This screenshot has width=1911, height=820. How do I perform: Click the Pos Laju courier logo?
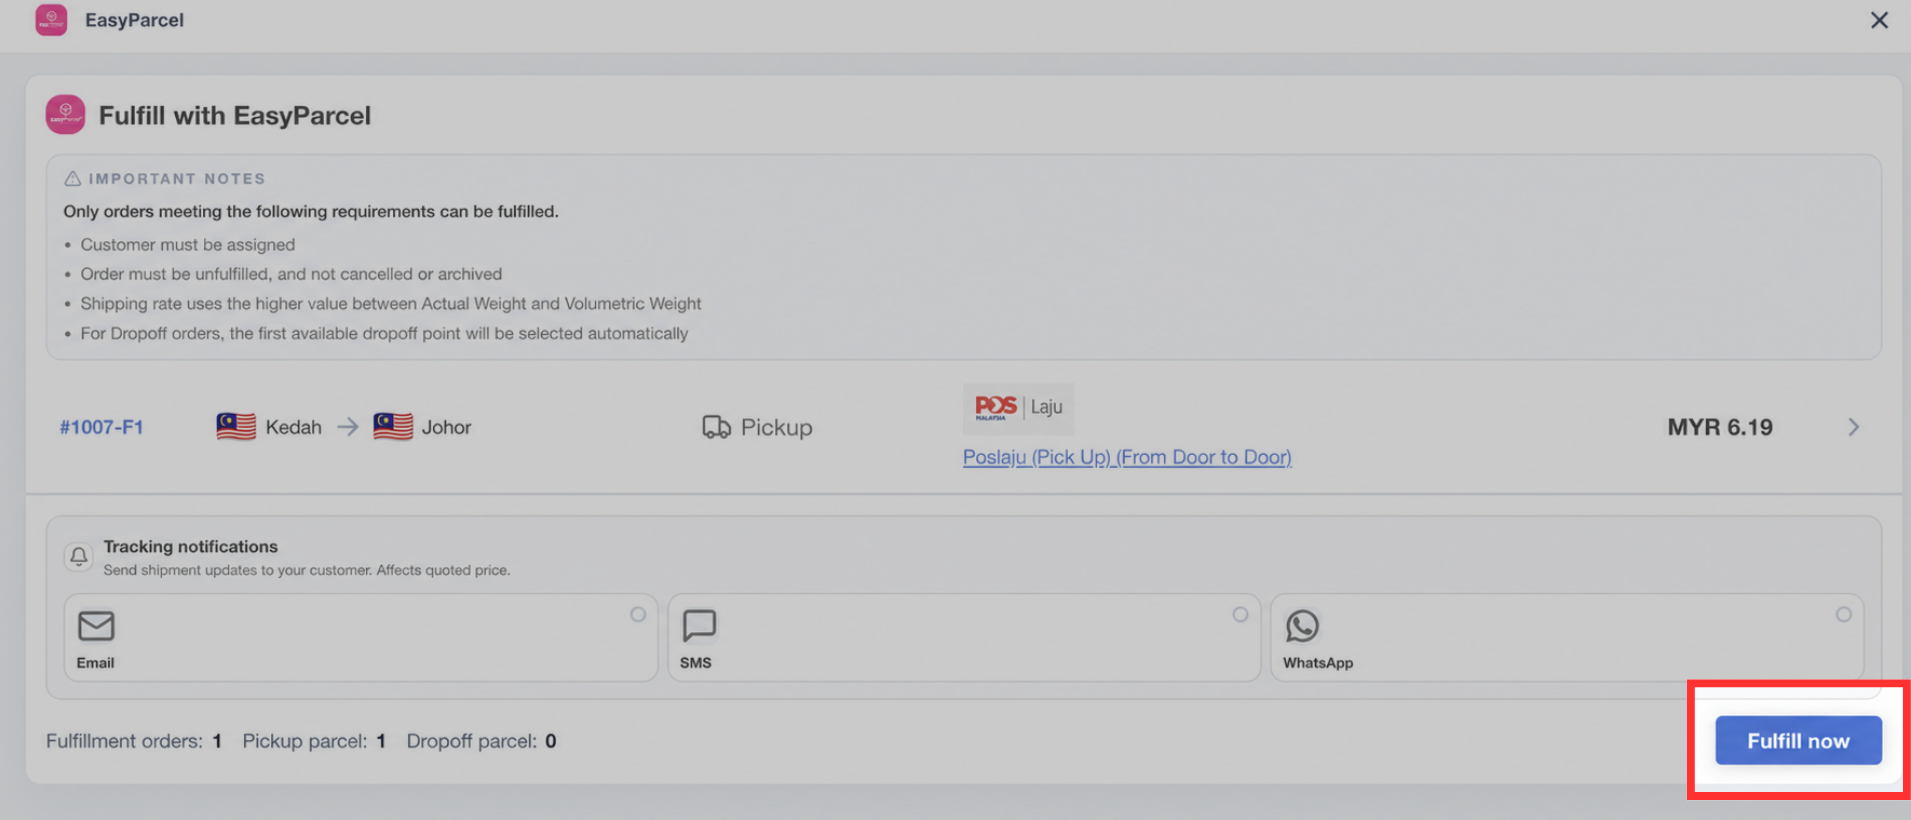point(1018,408)
